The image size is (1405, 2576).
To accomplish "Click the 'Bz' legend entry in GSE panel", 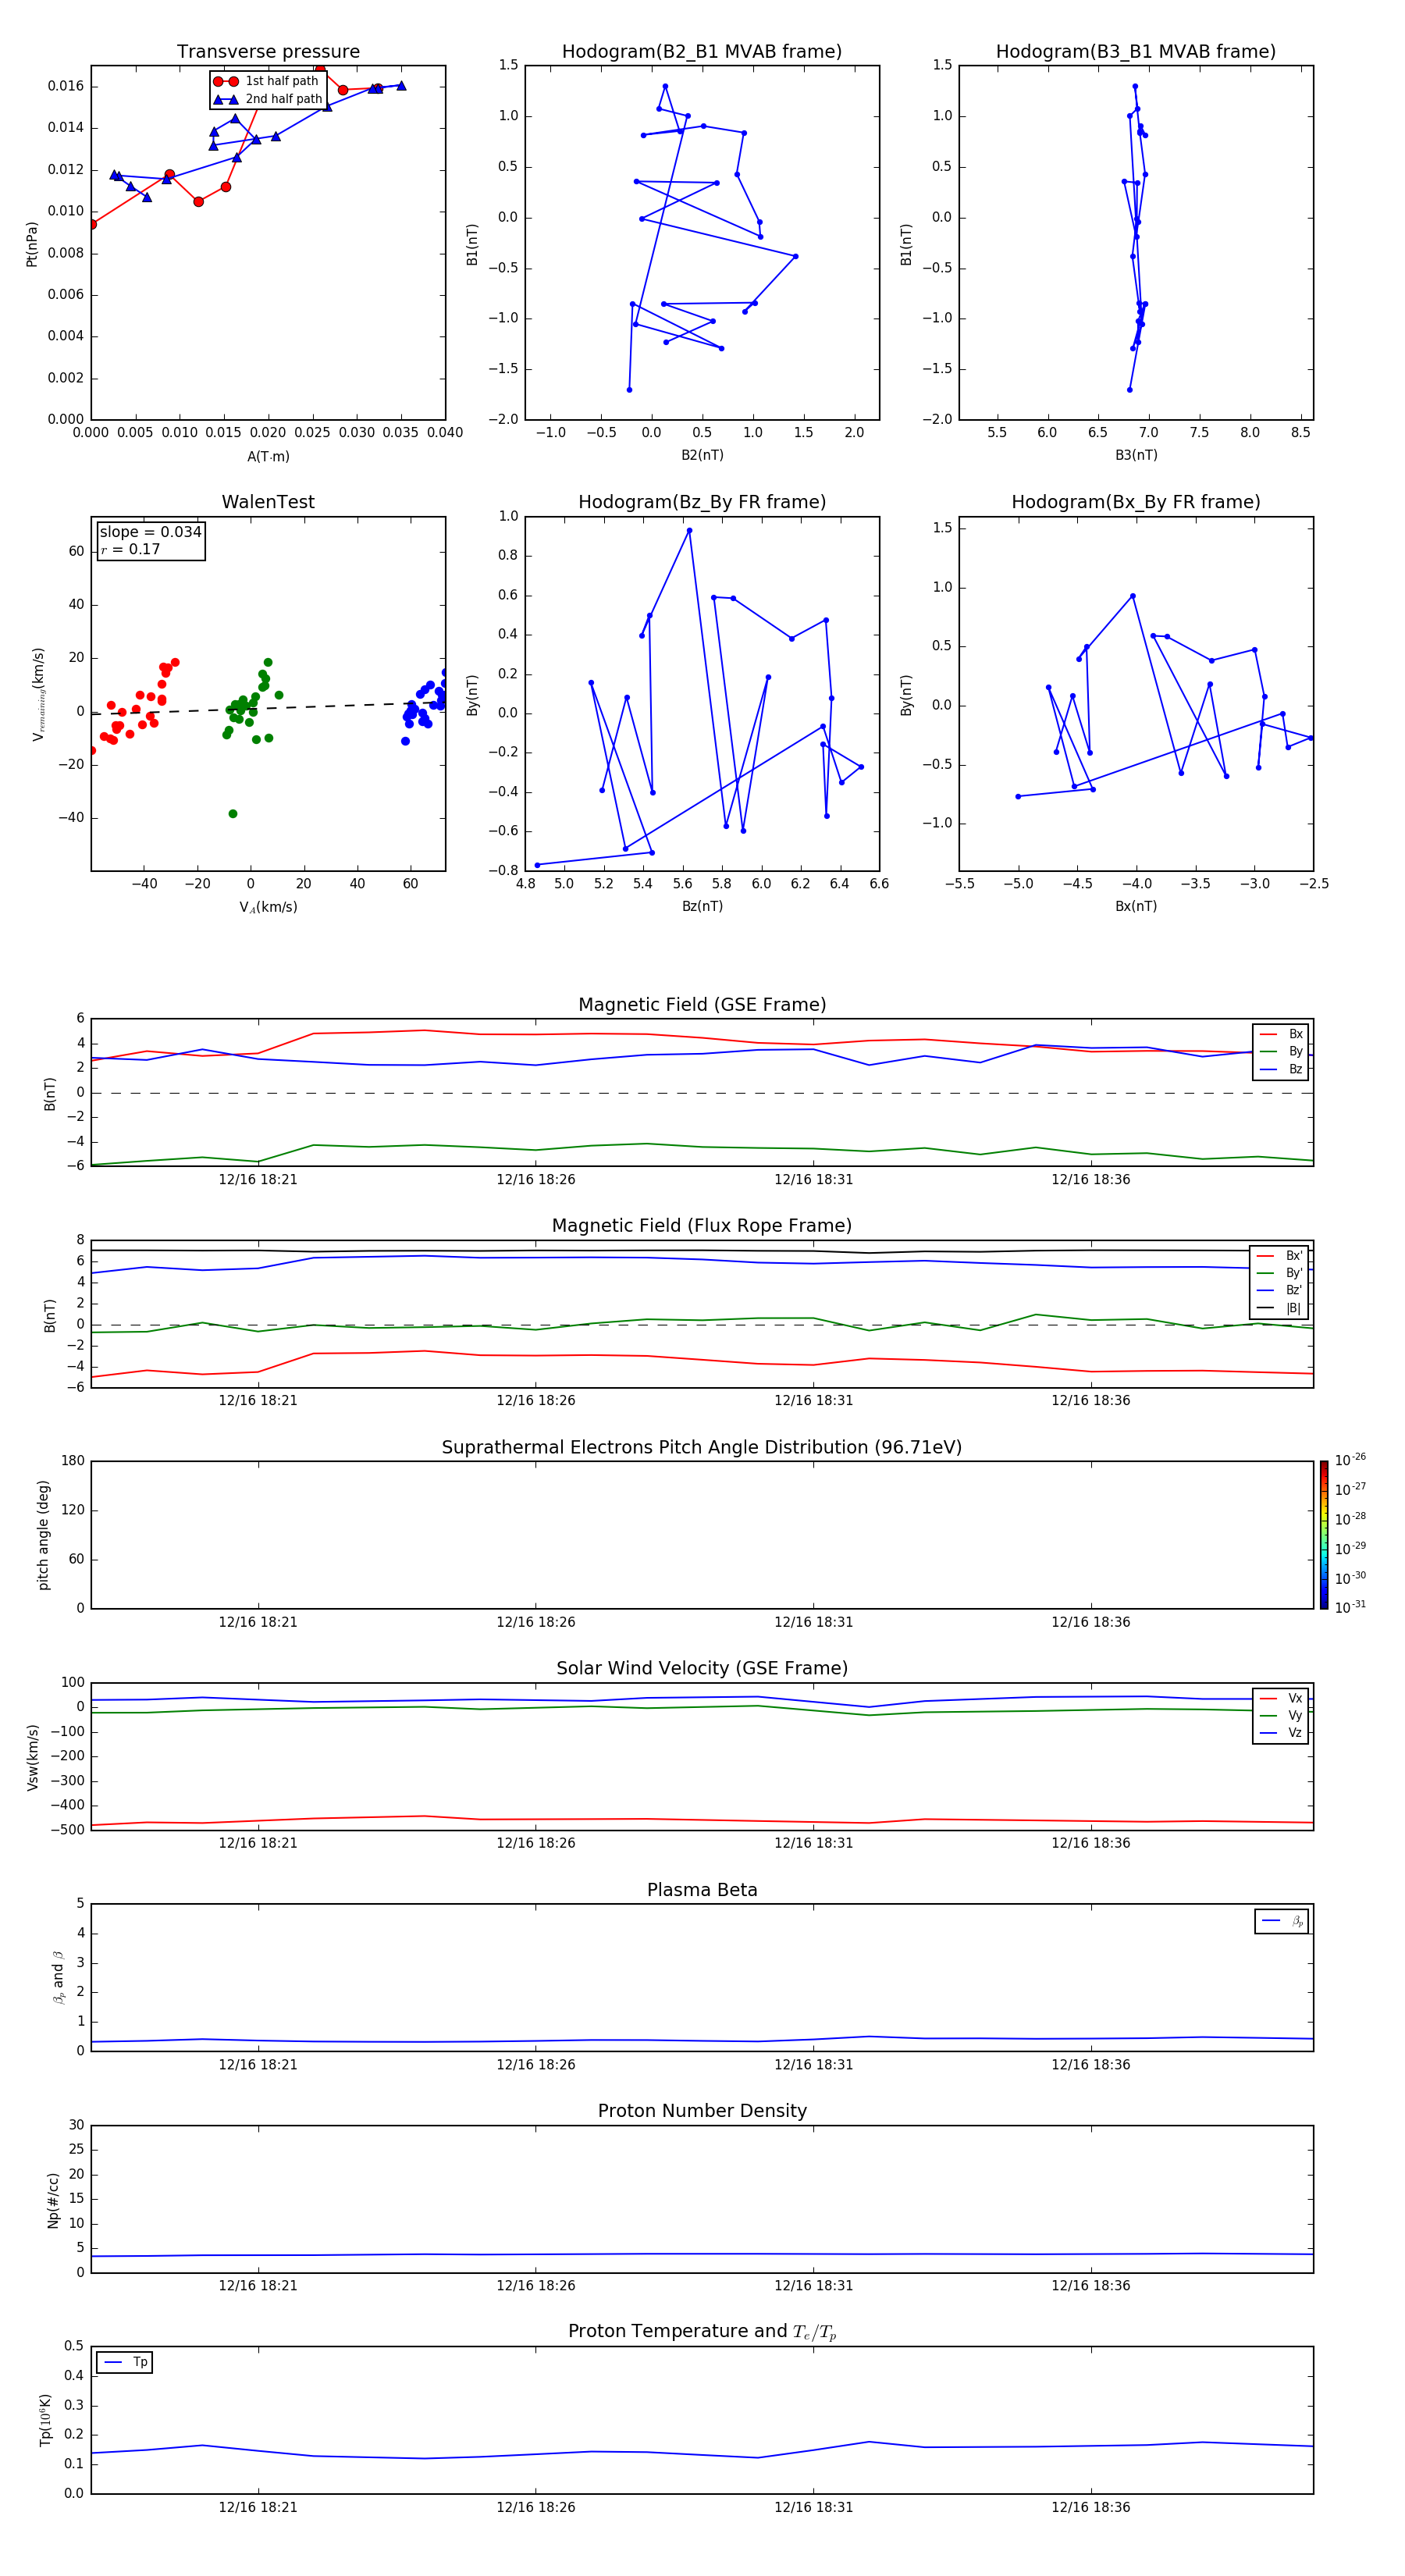I will point(1282,1069).
